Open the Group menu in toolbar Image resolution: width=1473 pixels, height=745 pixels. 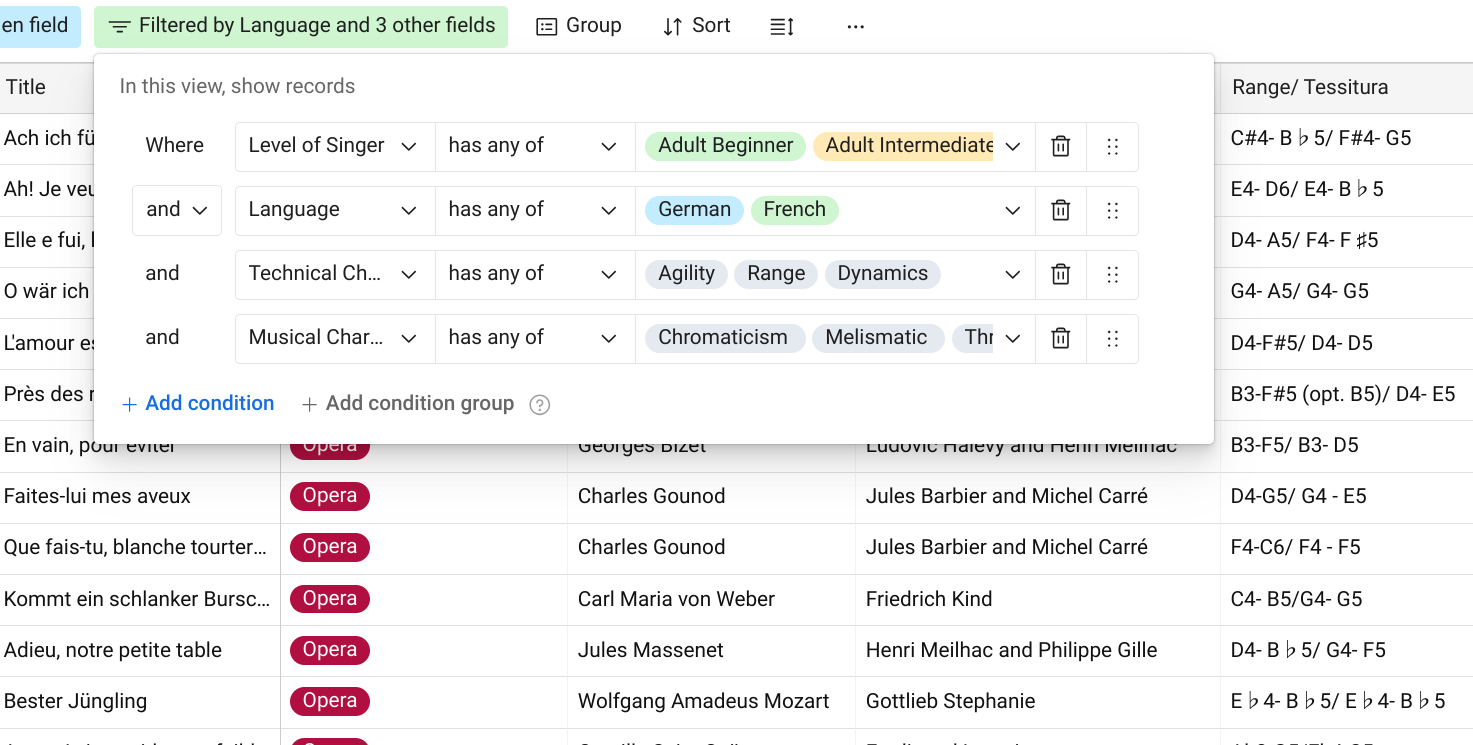point(579,26)
